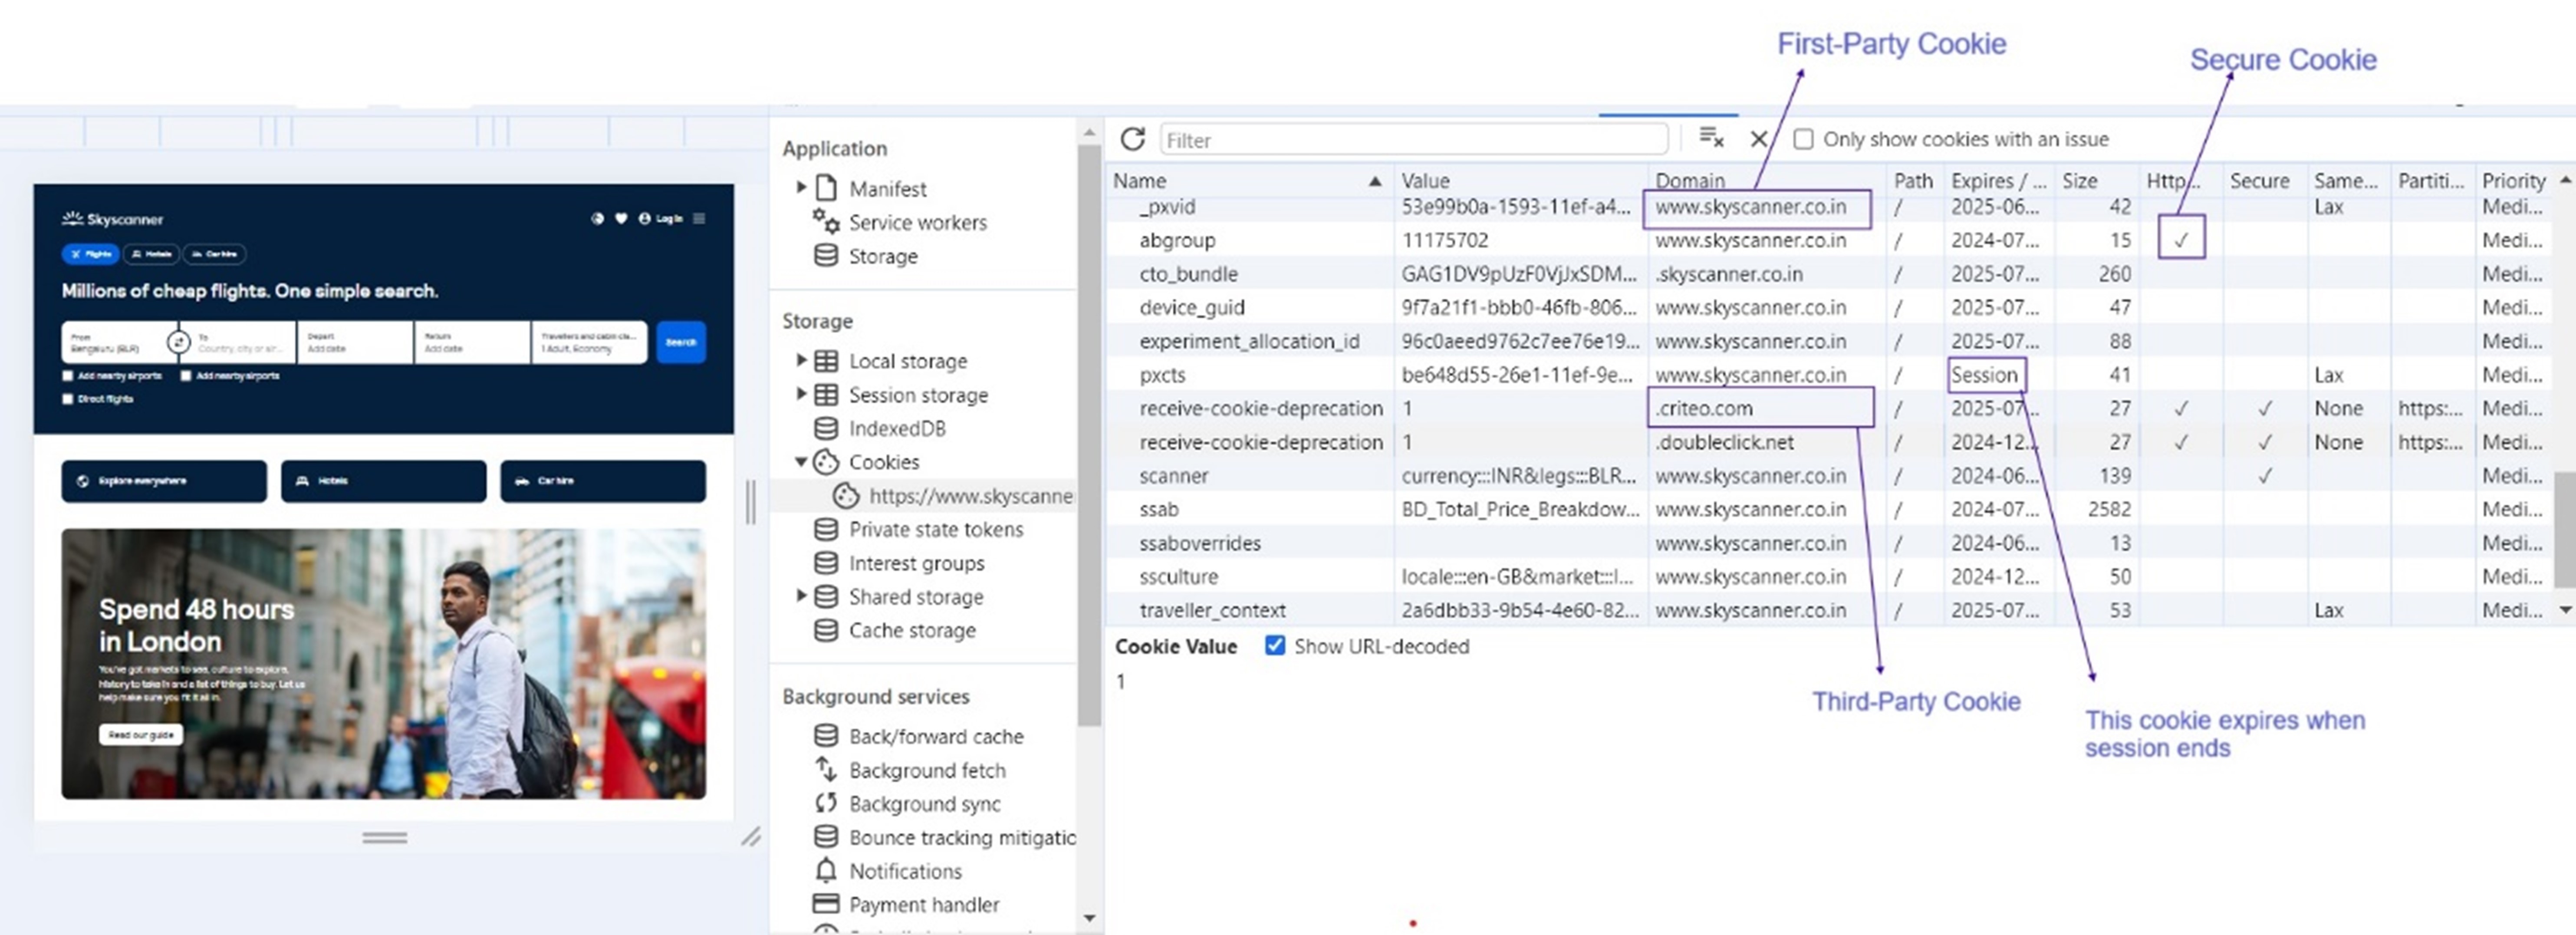Click the refresh cookies icon
Image resolution: width=2576 pixels, height=935 pixels.
tap(1132, 139)
